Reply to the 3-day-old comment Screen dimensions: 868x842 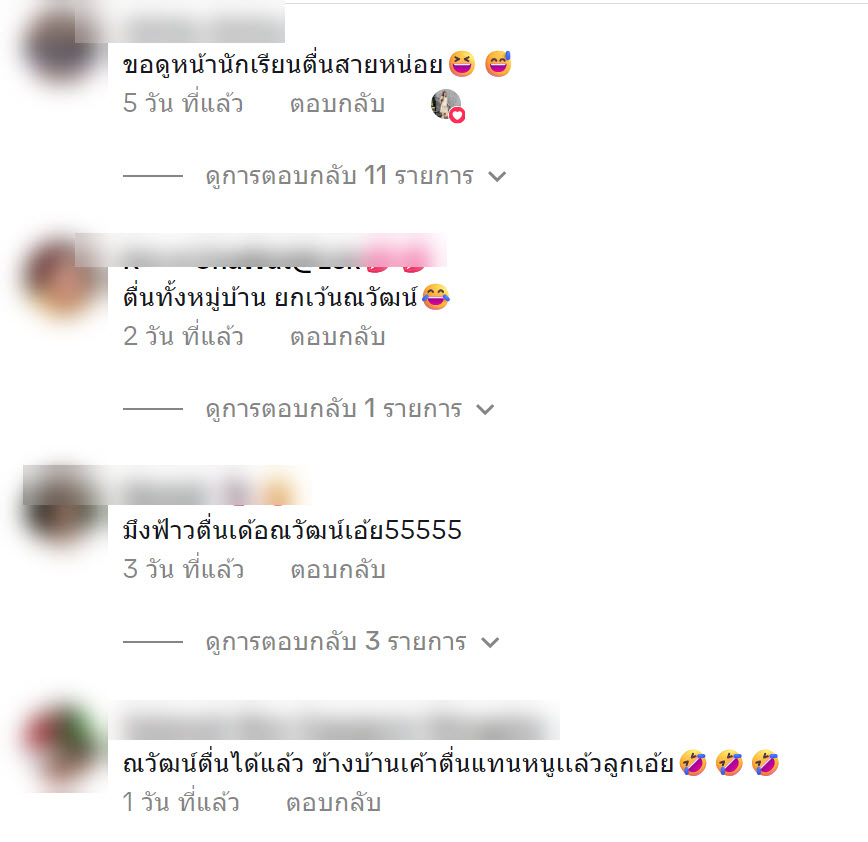338,570
